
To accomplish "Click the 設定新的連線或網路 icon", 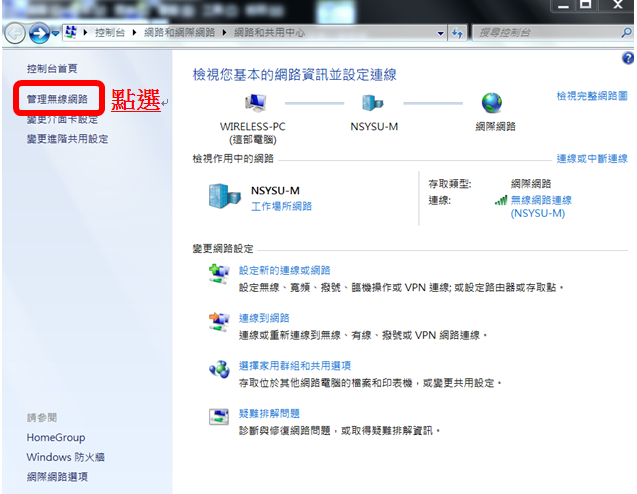I will (218, 275).
